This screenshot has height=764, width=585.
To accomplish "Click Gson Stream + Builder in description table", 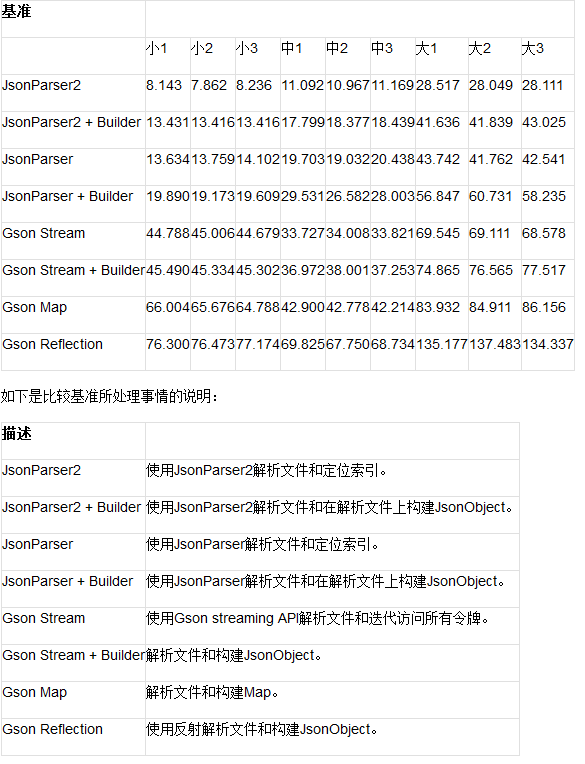I will click(74, 655).
